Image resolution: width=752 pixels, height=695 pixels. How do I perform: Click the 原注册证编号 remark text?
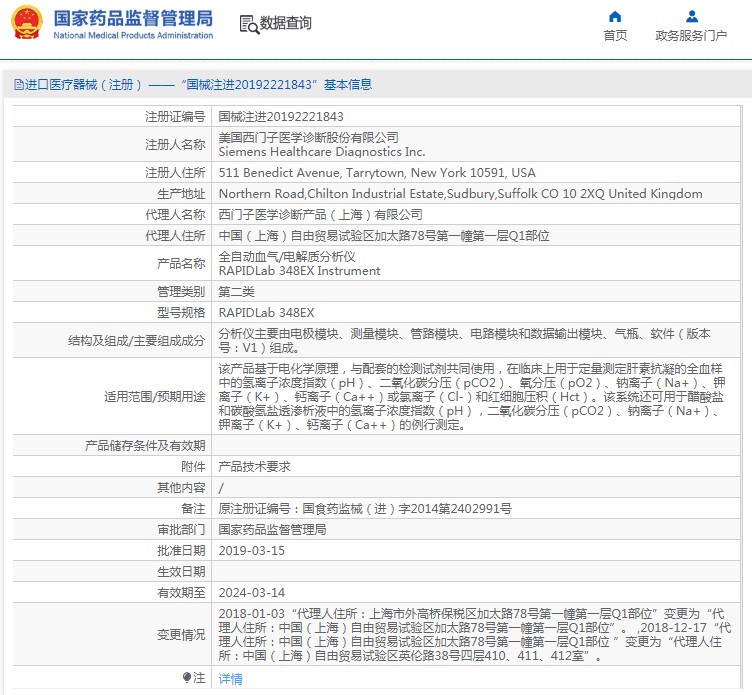click(x=365, y=509)
